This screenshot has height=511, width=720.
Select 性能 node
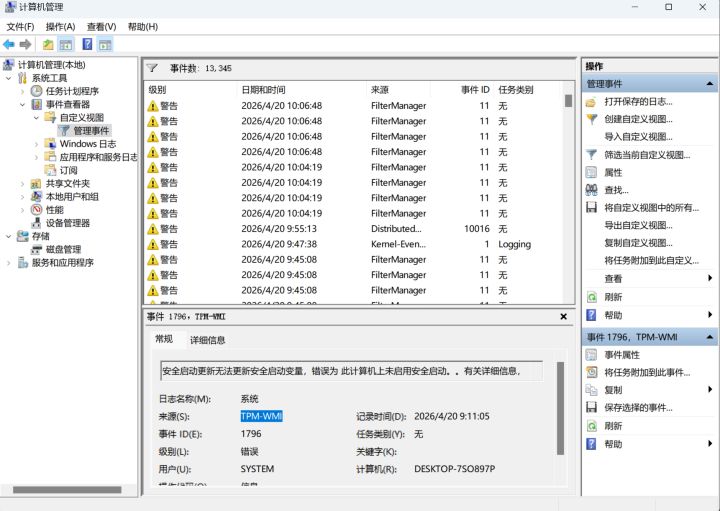[55, 210]
